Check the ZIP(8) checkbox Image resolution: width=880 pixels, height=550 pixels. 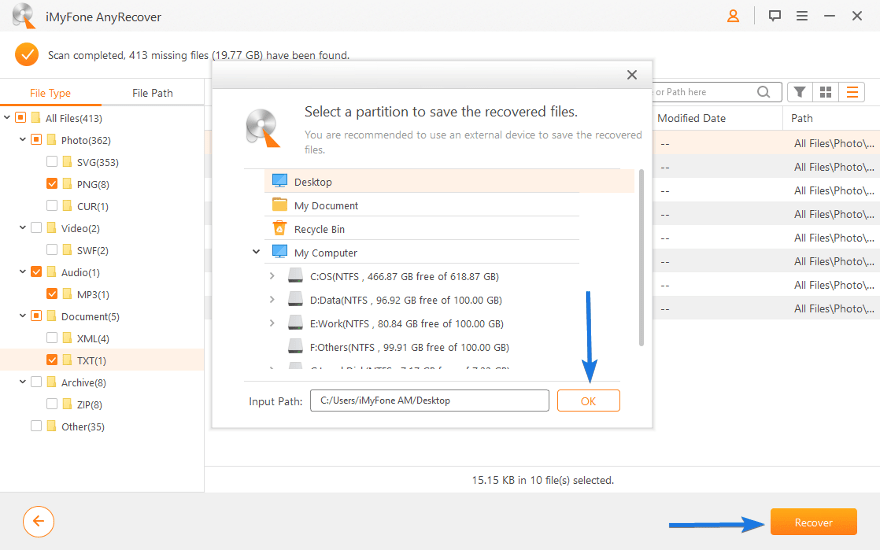(x=52, y=404)
